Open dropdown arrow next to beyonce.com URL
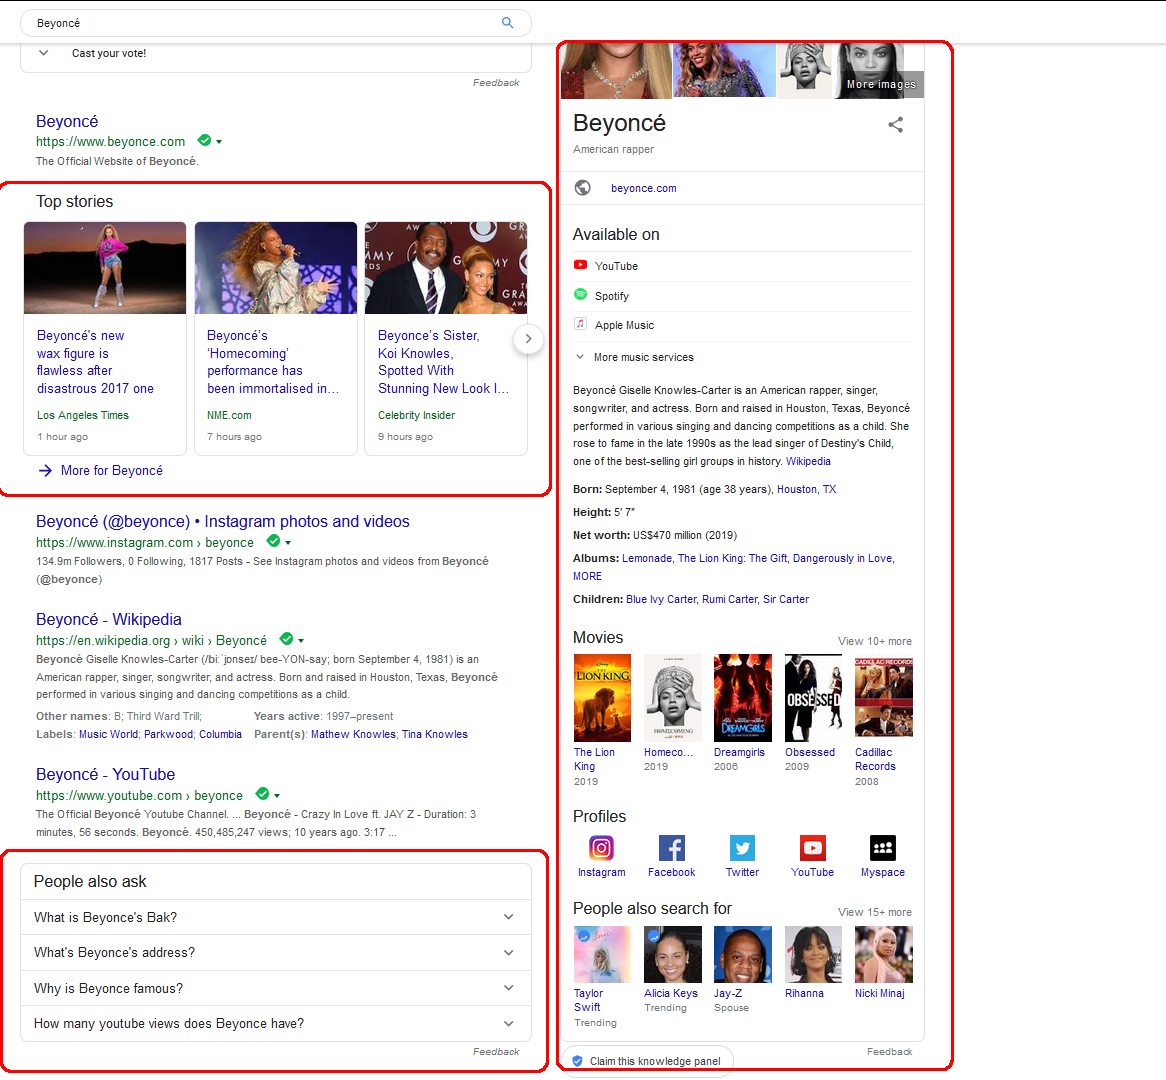The width and height of the screenshot is (1166, 1080). coord(219,142)
